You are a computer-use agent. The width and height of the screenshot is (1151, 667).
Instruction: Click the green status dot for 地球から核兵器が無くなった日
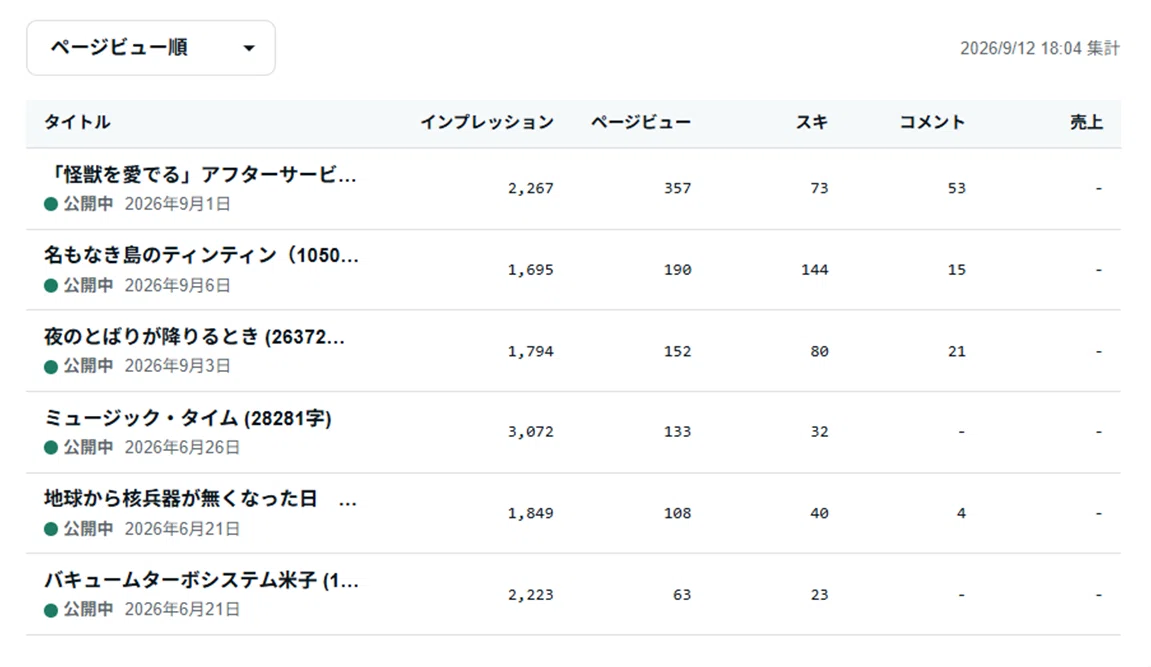[51, 528]
